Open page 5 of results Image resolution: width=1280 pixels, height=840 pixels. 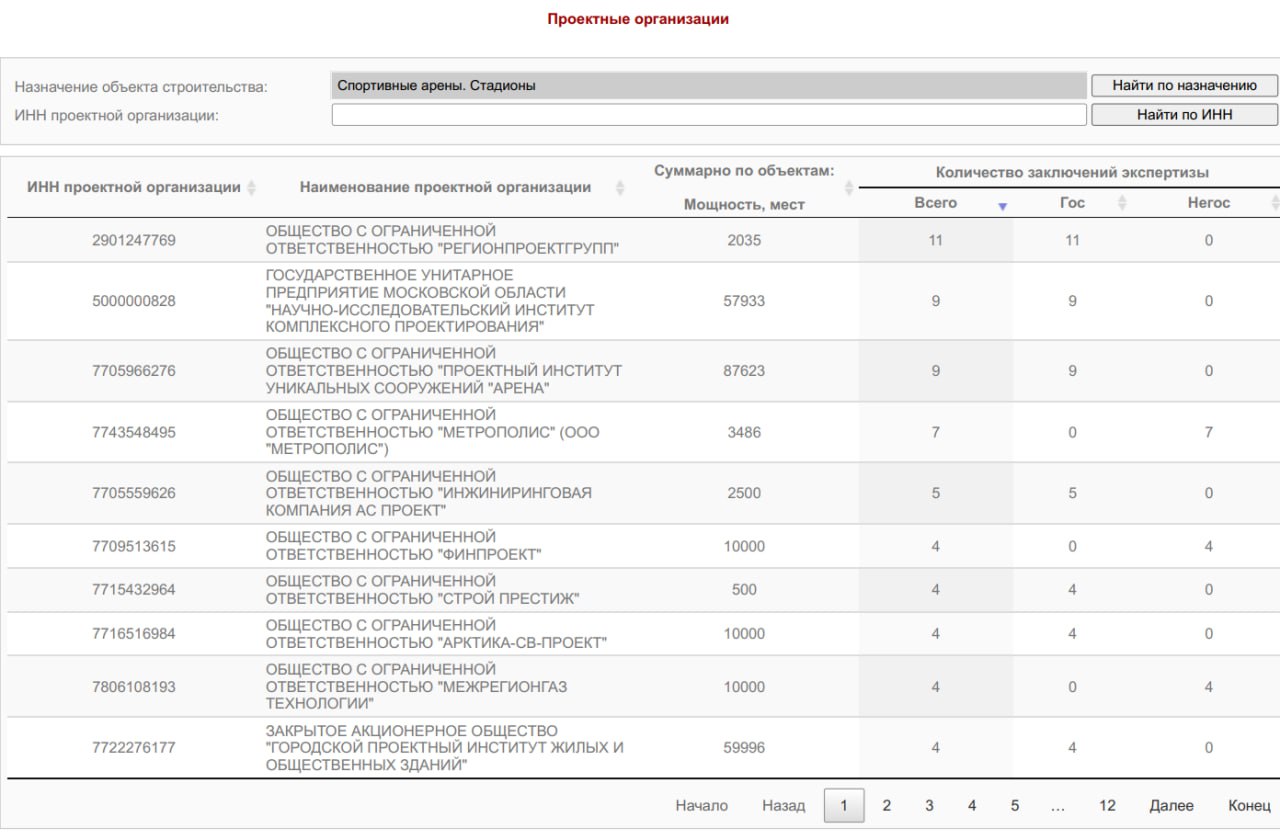(1014, 806)
